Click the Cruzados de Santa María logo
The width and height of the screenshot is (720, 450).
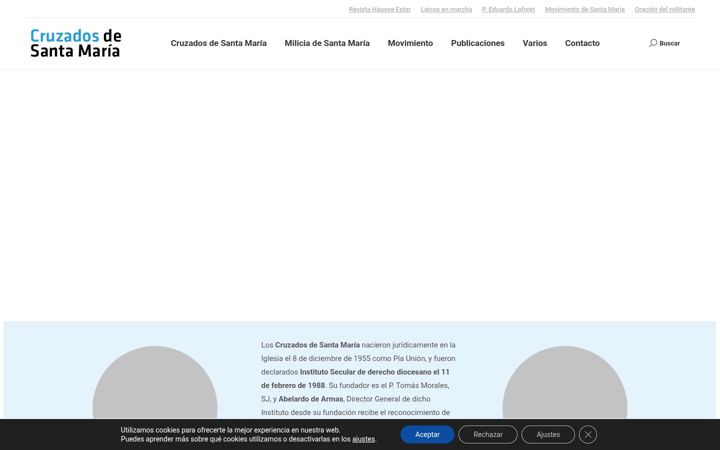(76, 43)
